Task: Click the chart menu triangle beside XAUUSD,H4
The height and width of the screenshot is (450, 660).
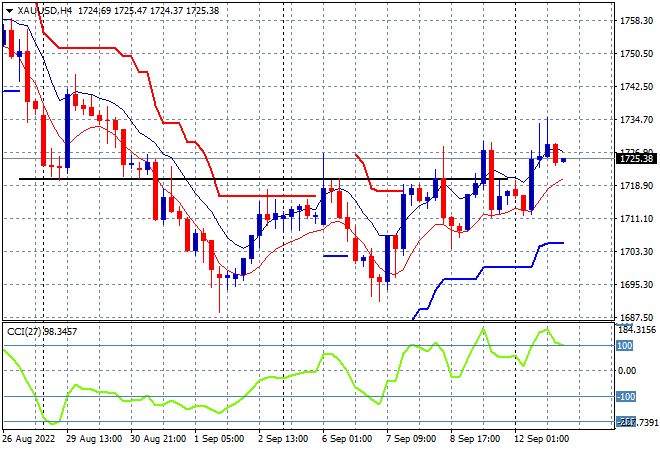Action: point(9,11)
